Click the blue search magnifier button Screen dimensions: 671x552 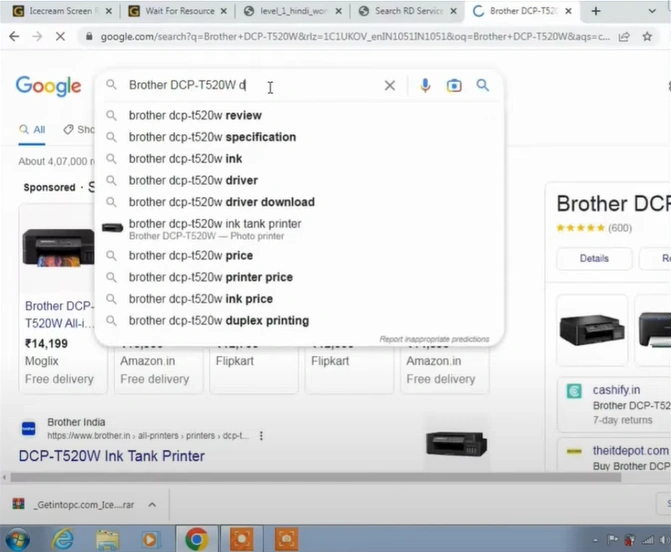coord(483,86)
